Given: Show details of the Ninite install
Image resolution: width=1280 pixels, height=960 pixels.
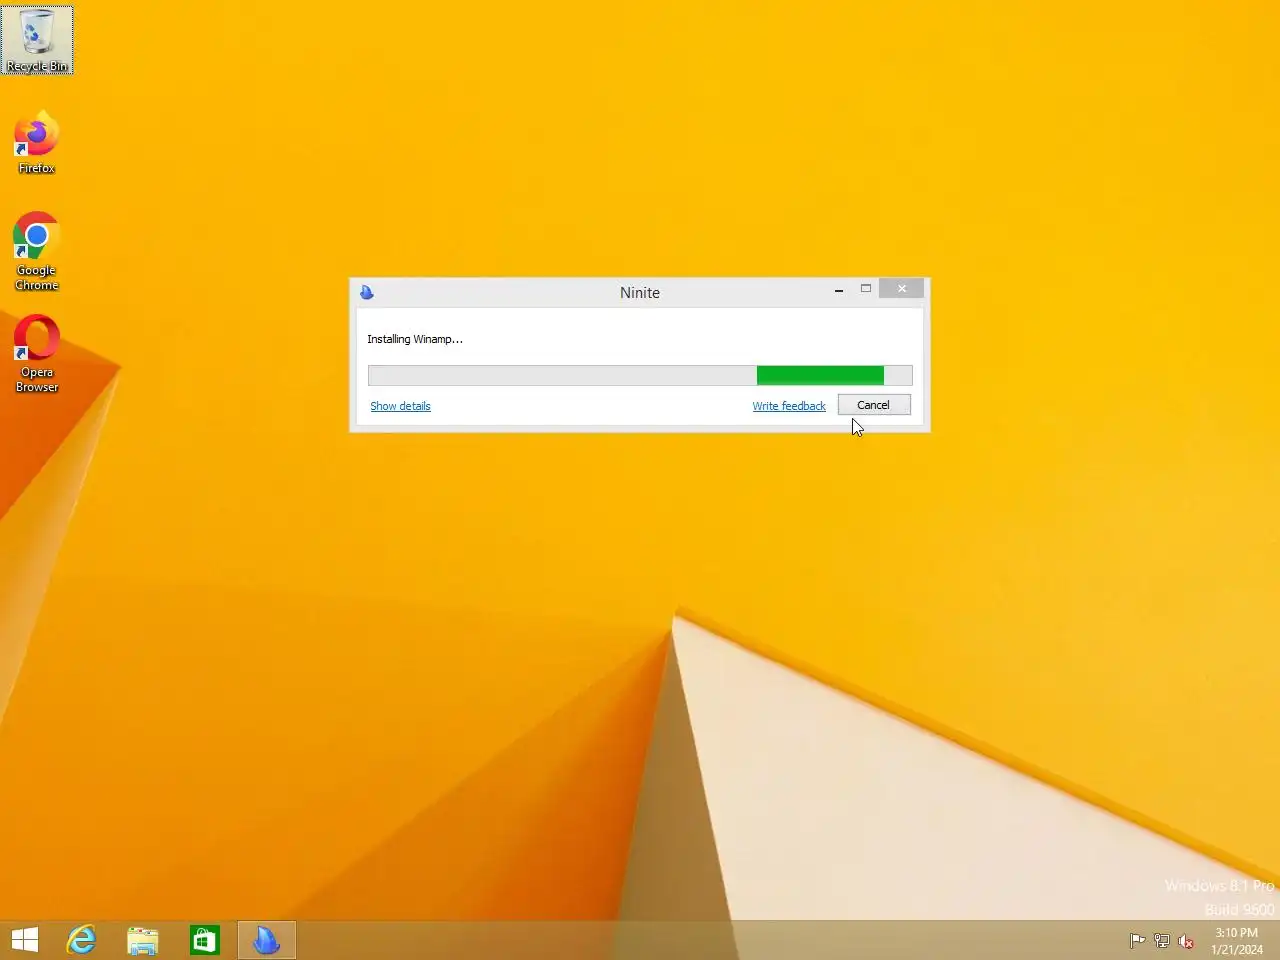Looking at the screenshot, I should point(400,406).
